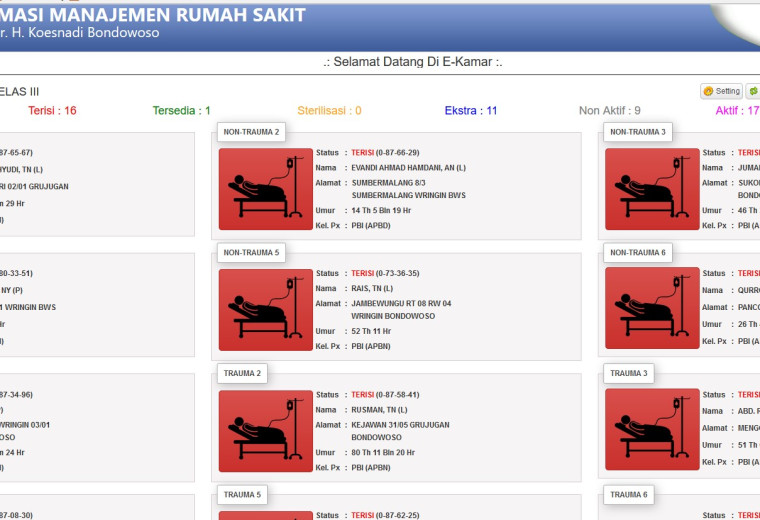Click the NON-TRAUMA 2 occupied bed icon
This screenshot has width=760, height=520.
coord(266,189)
